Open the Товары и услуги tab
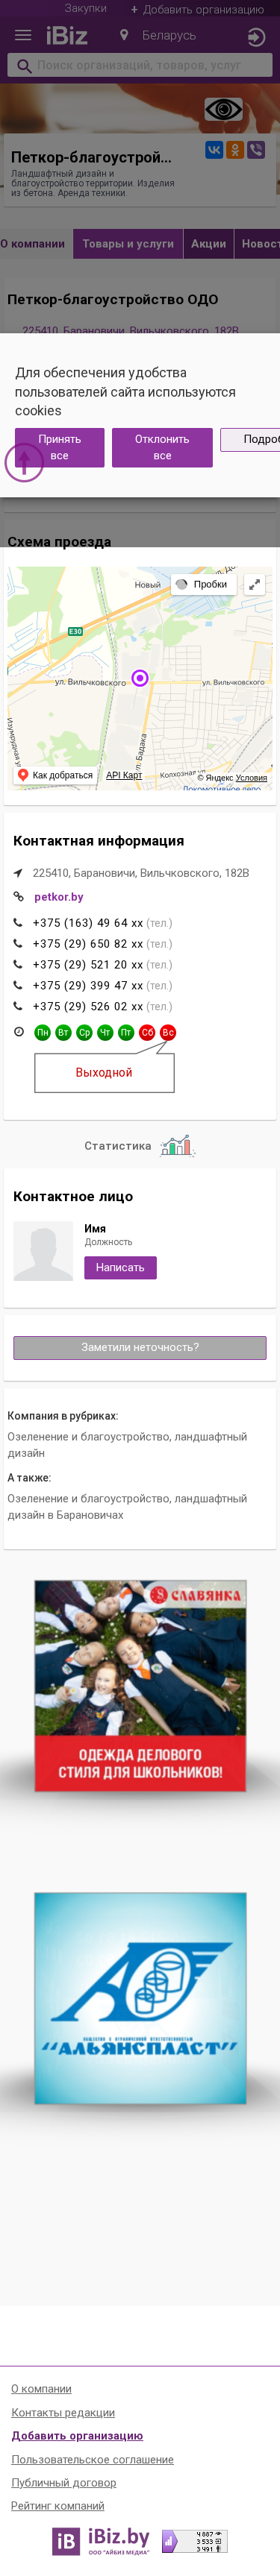Image resolution: width=280 pixels, height=2576 pixels. pyautogui.click(x=128, y=243)
